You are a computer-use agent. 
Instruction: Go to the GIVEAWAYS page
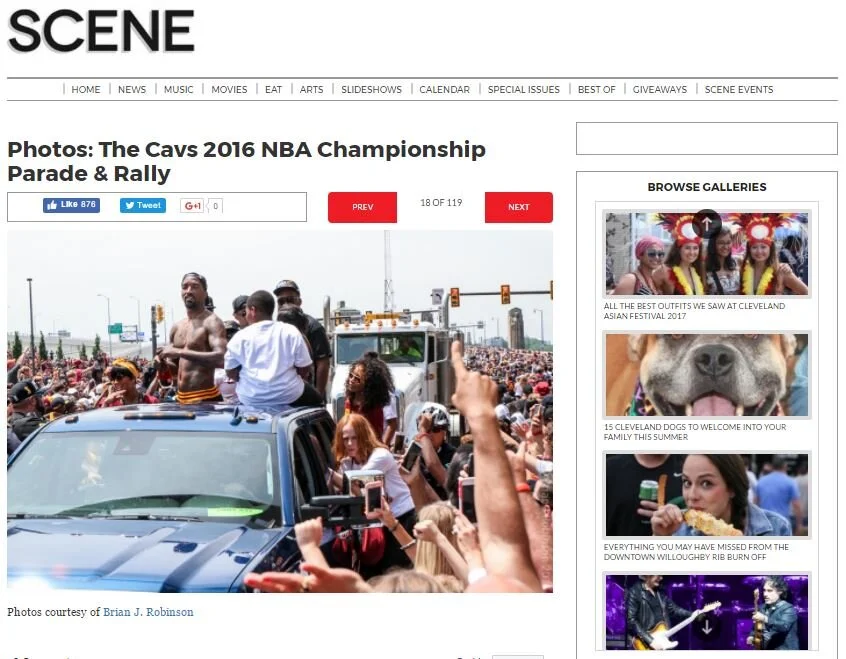coord(660,90)
